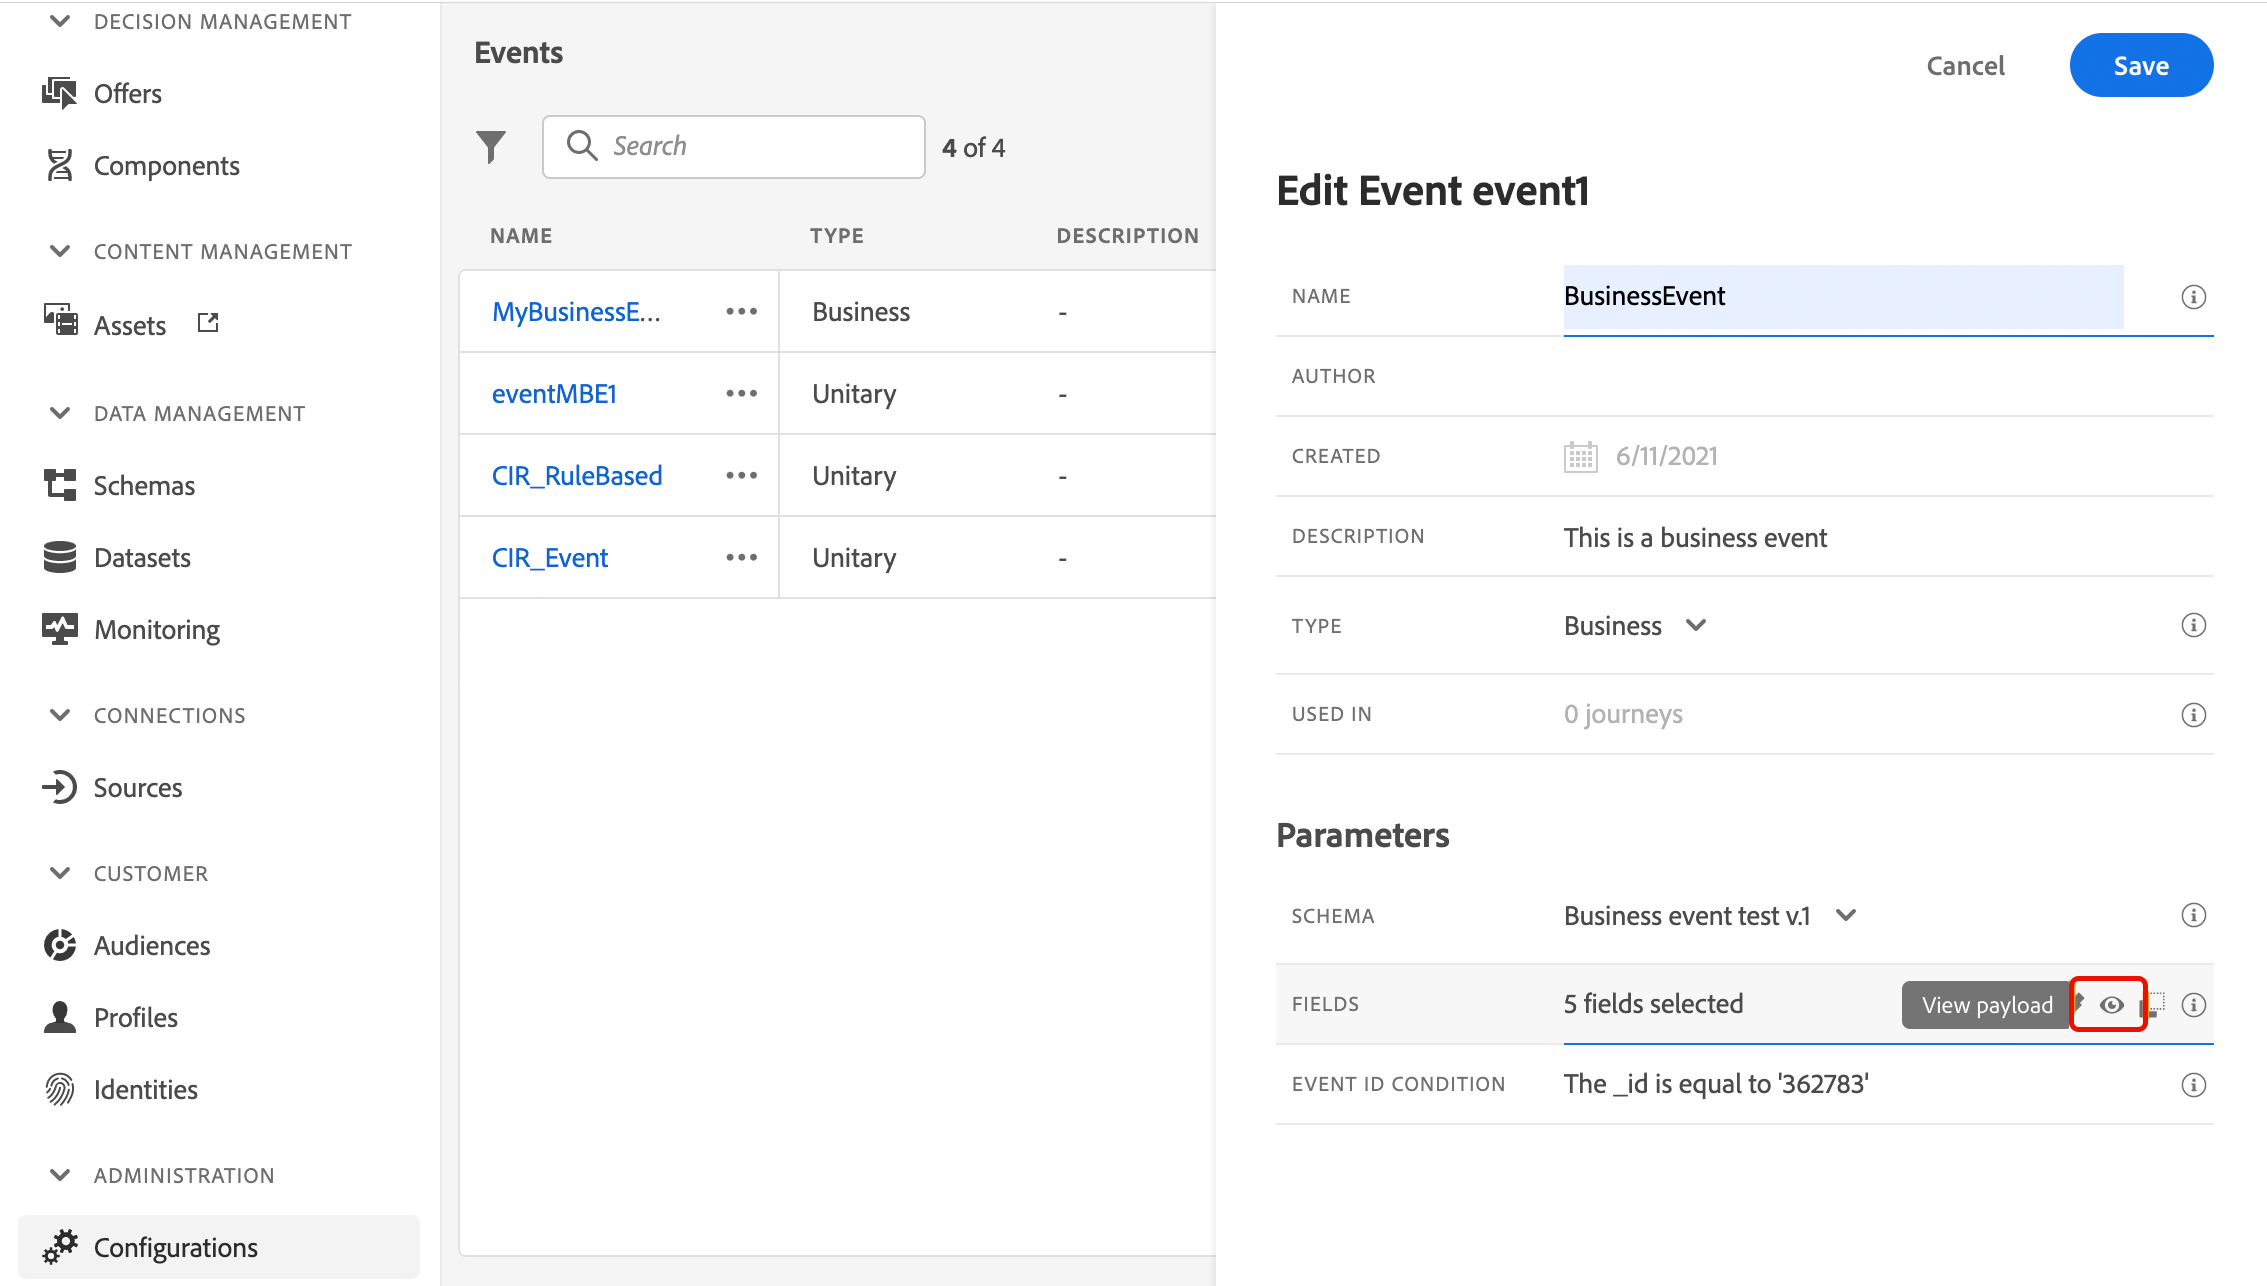Open the CIR_RuleBased event link

pyautogui.click(x=577, y=476)
